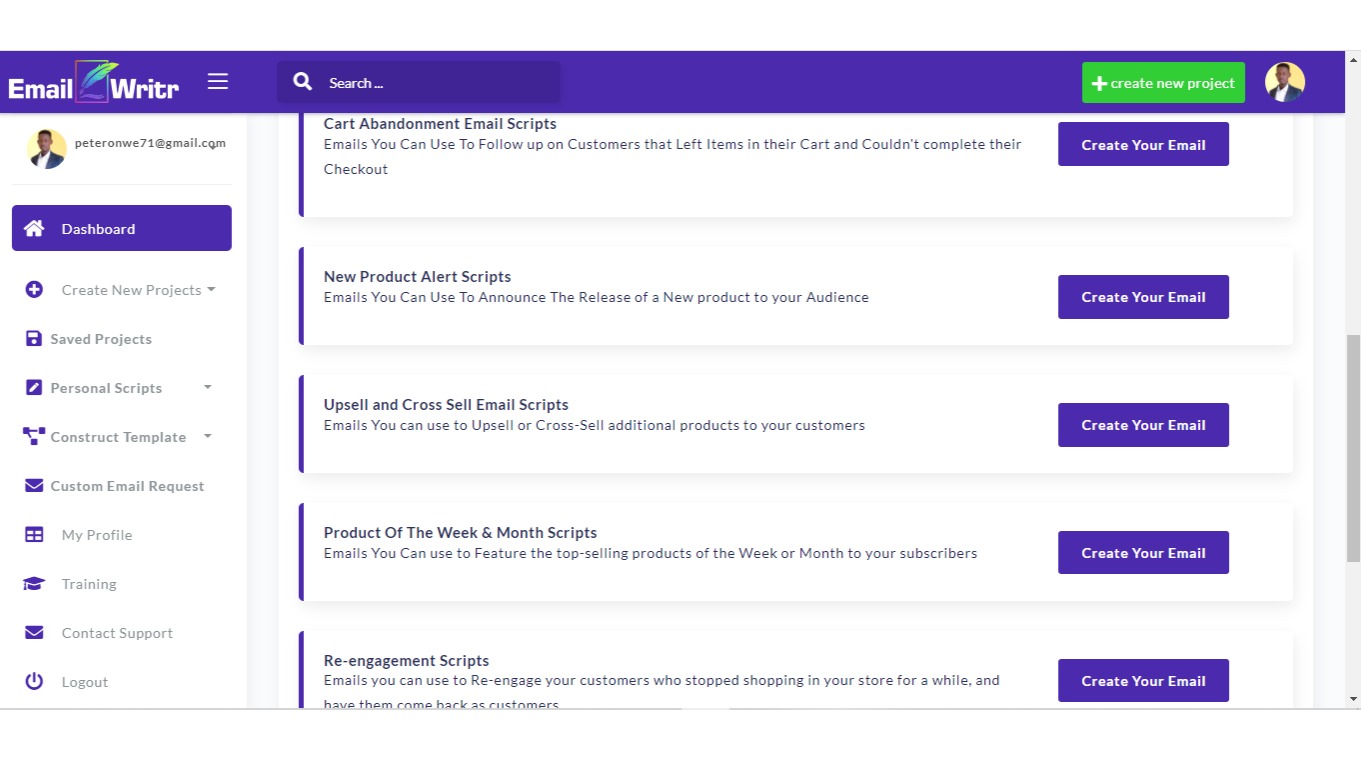Viewport: 1361px width, 766px height.
Task: Open the Dashboard menu item
Action: coord(122,228)
